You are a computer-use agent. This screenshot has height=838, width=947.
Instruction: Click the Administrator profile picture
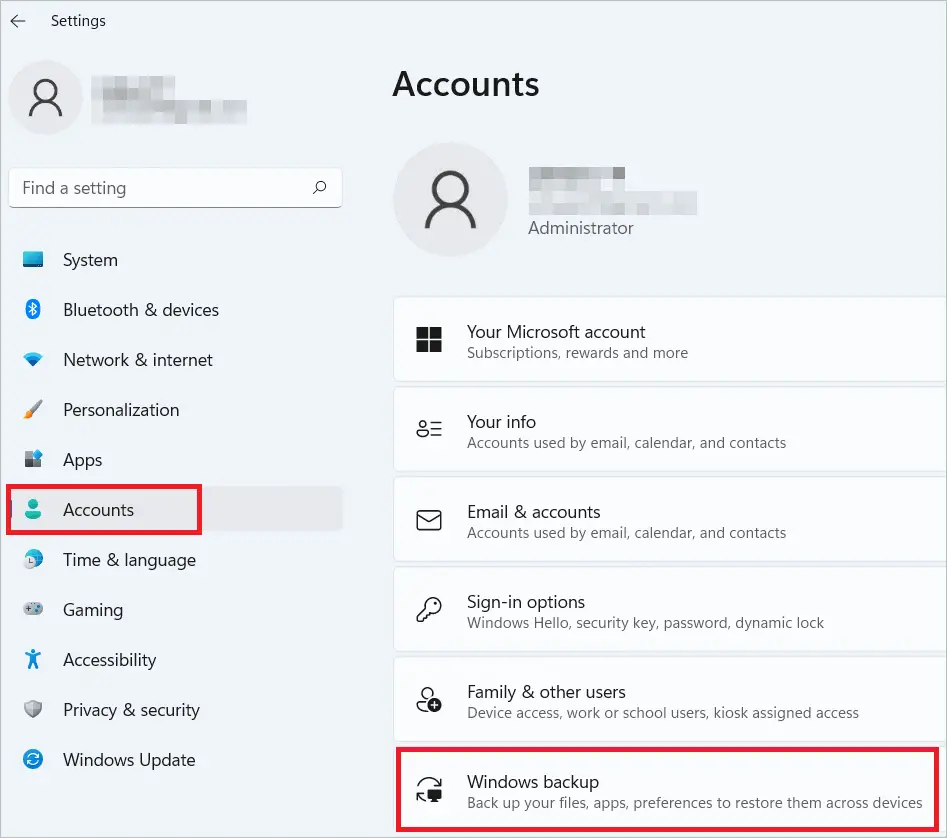point(450,198)
